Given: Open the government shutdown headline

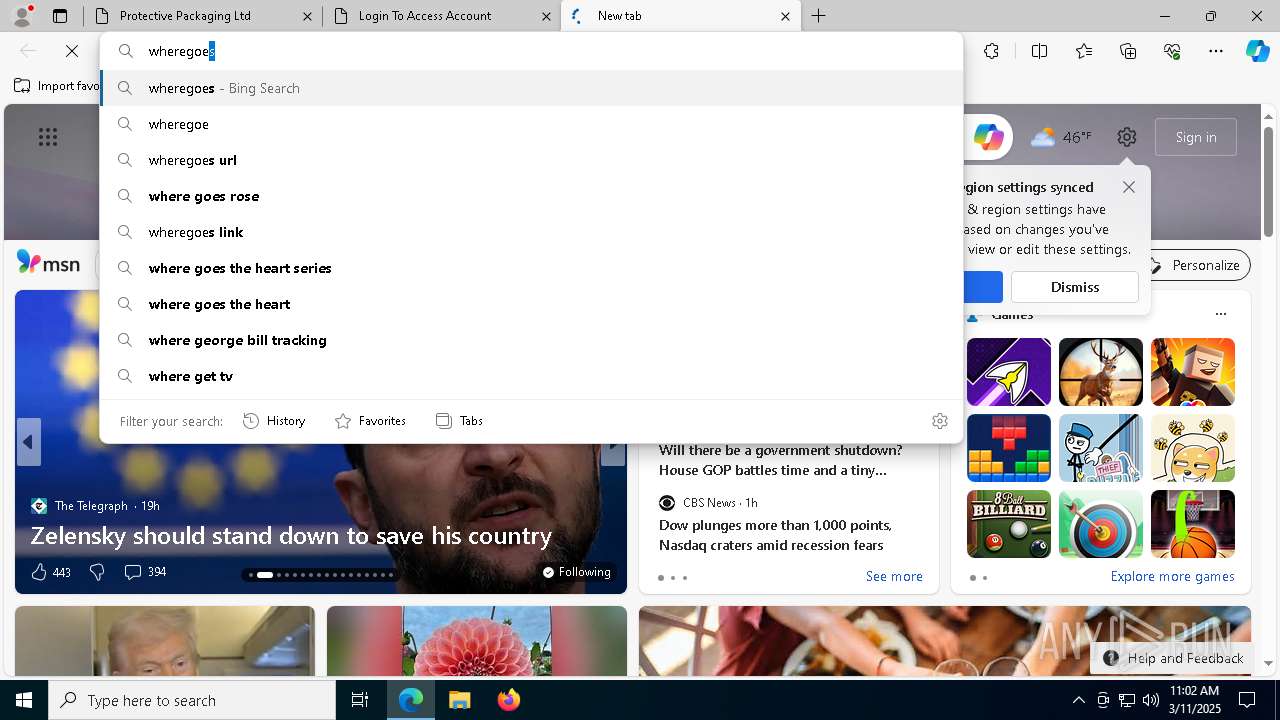Looking at the screenshot, I should point(780,460).
